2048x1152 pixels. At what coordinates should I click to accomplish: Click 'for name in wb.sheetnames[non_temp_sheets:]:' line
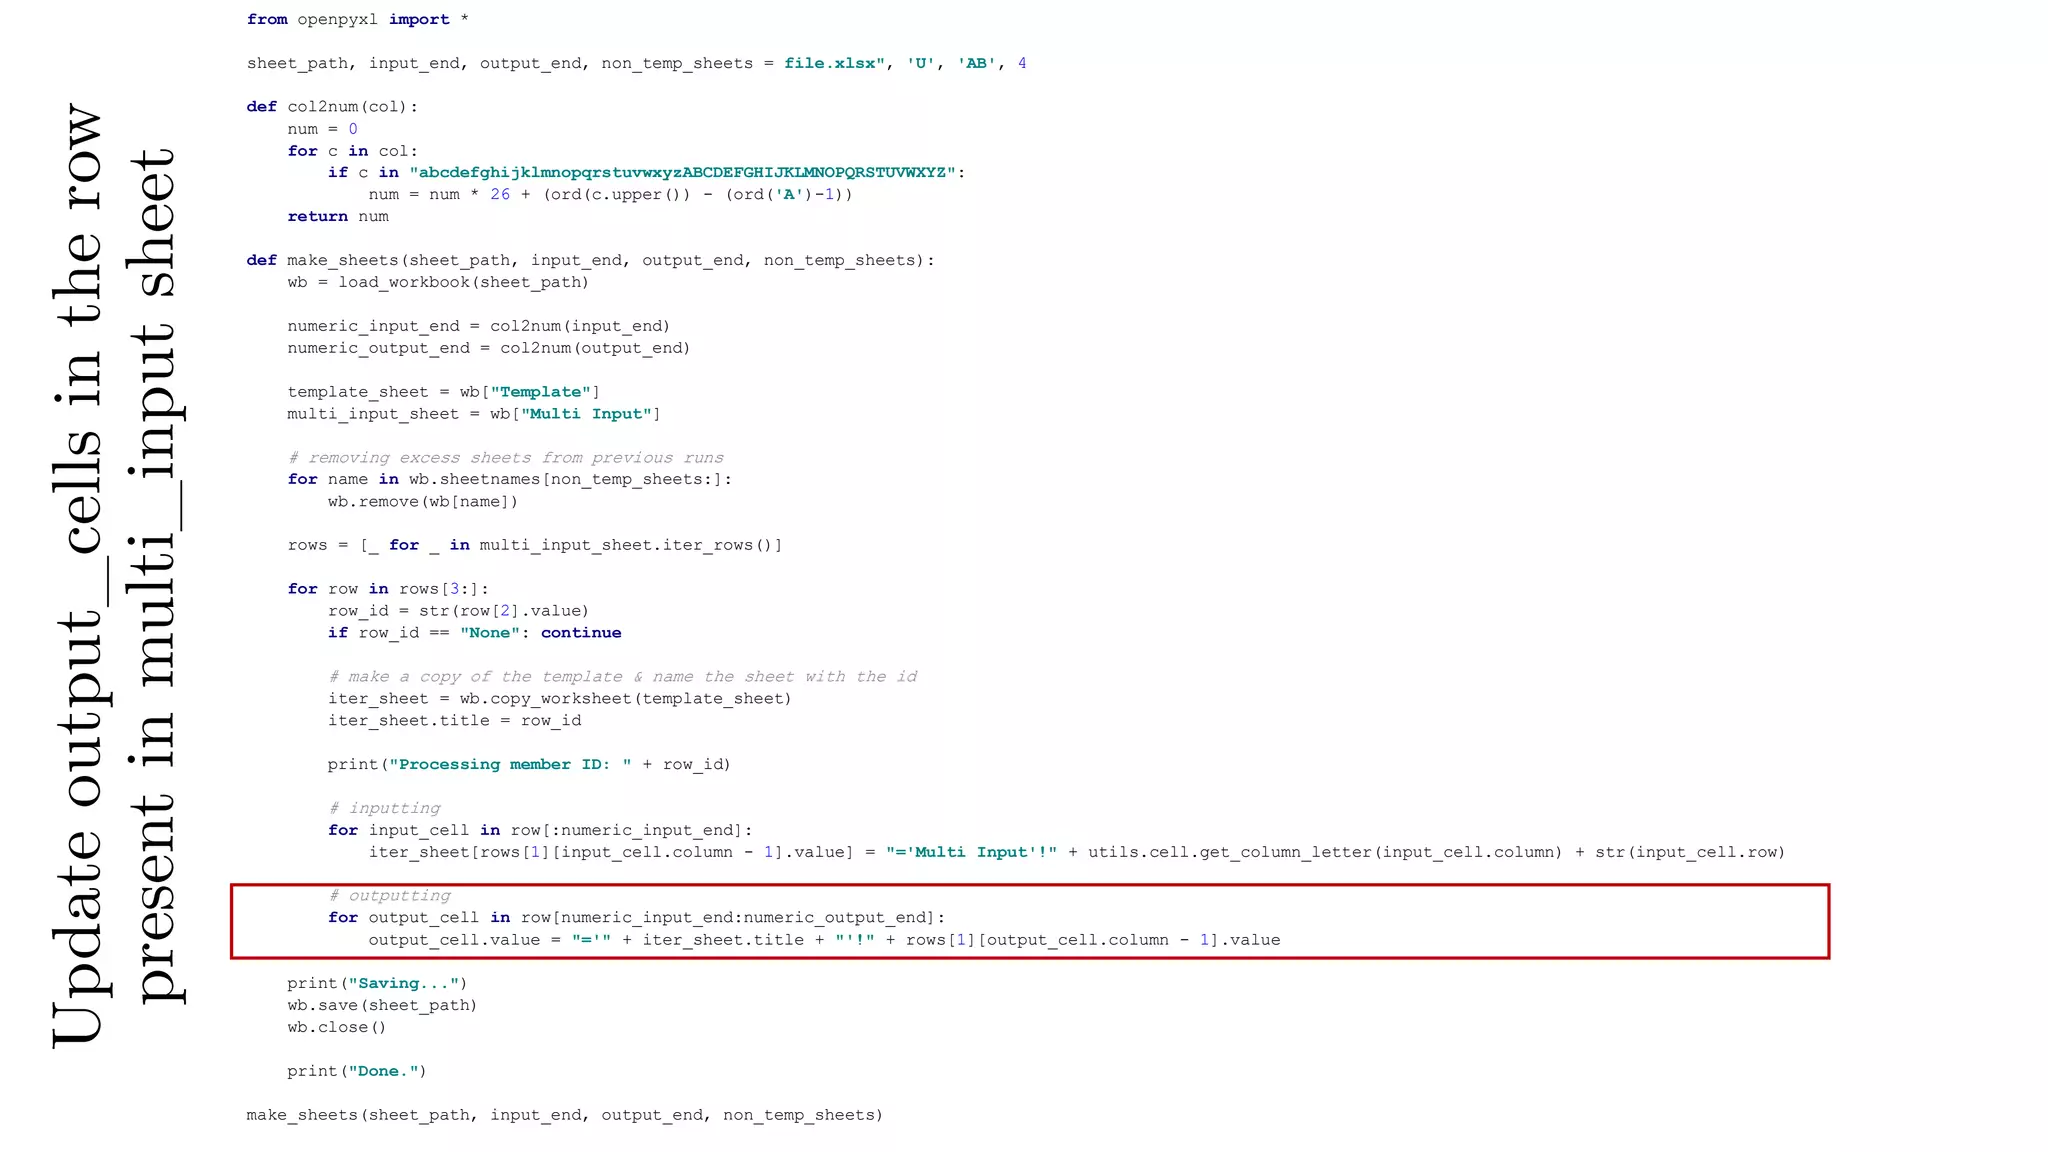pos(510,480)
